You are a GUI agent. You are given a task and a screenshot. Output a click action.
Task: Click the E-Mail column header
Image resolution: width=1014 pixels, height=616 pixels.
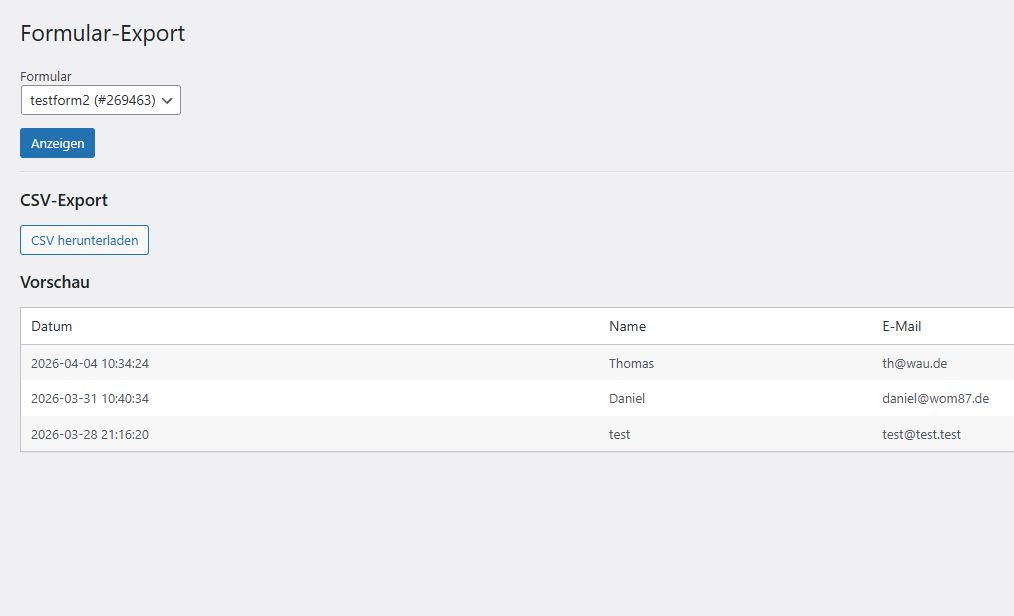(901, 326)
